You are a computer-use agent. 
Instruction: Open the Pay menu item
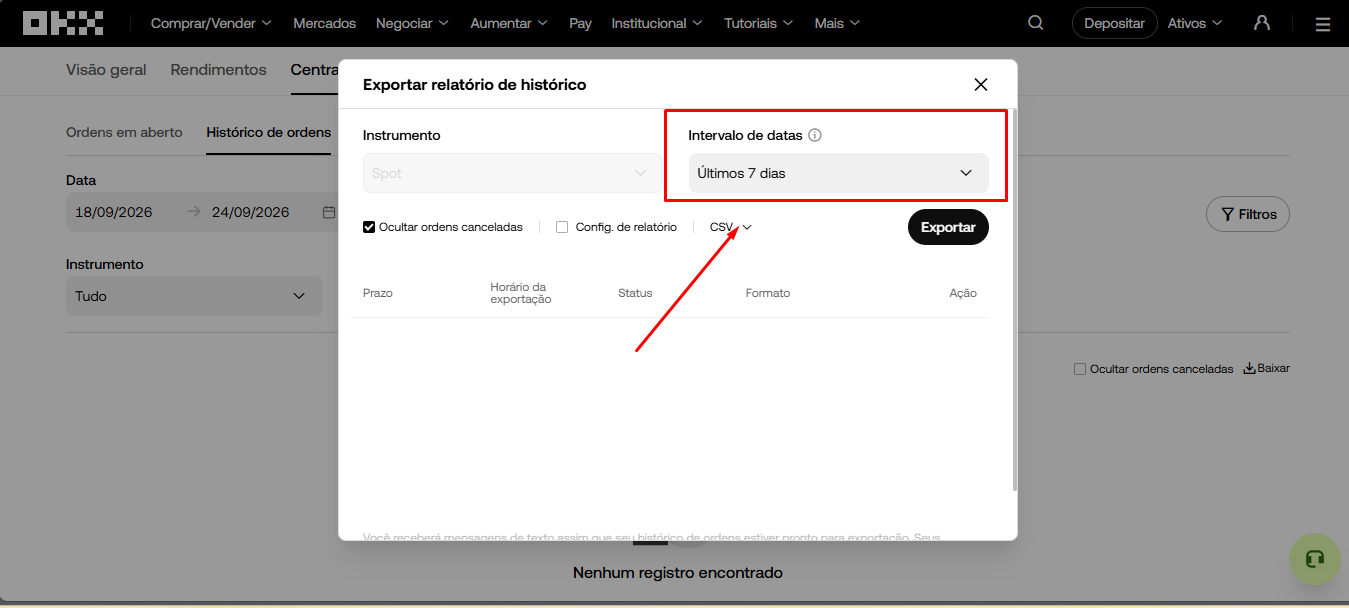(580, 23)
